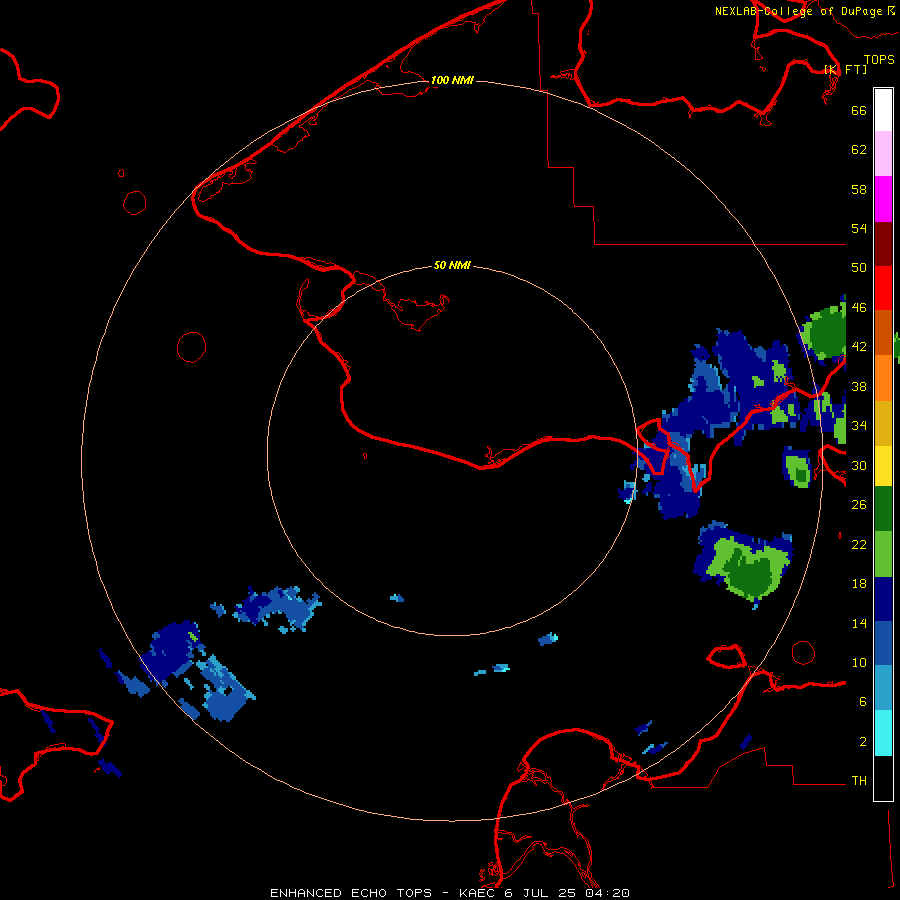Click the '38' legend value
Image resolution: width=900 pixels, height=900 pixels.
[x=859, y=386]
